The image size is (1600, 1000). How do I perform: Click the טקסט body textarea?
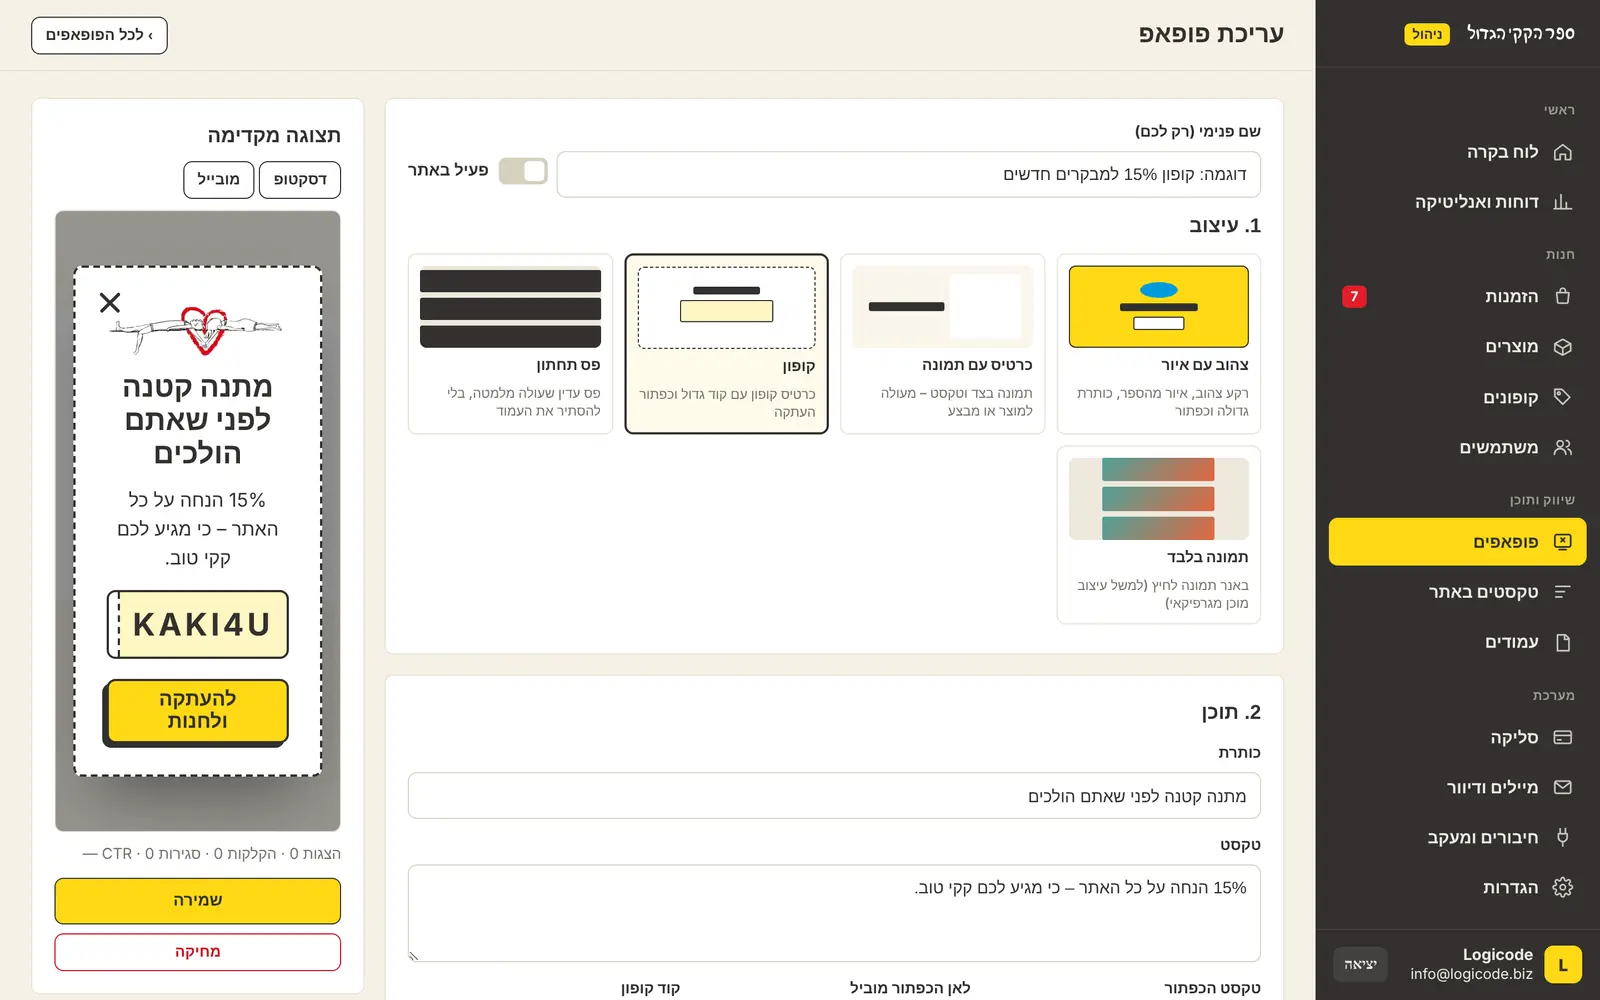[x=834, y=913]
